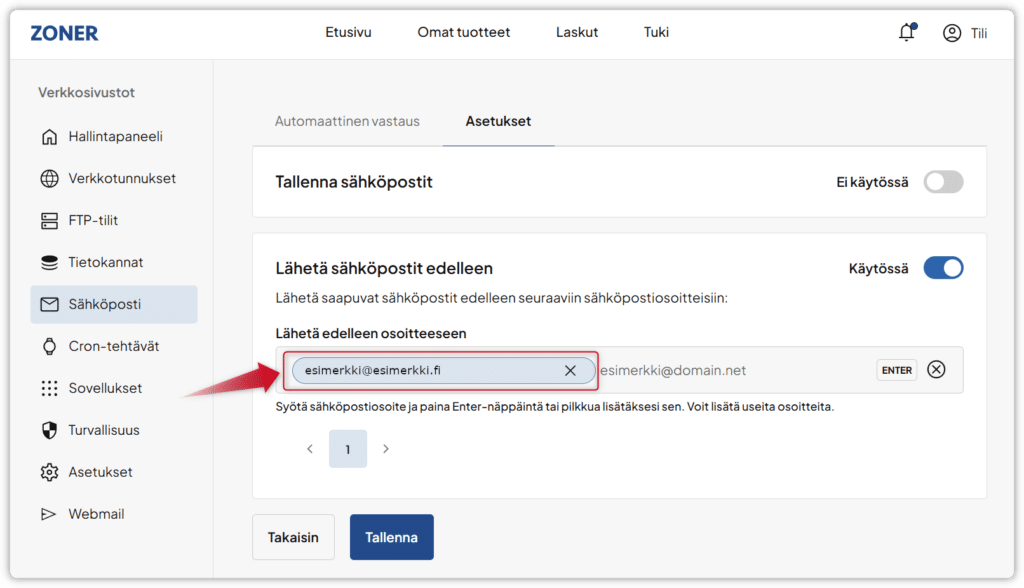Disable the Lähetä sähköpostit edelleen toggle

[943, 268]
